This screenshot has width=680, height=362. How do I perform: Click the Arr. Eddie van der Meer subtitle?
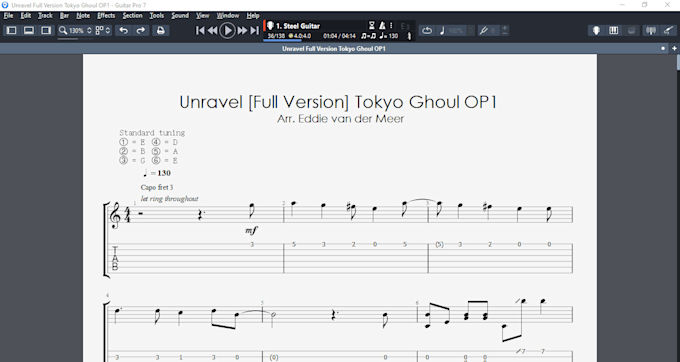coord(340,118)
